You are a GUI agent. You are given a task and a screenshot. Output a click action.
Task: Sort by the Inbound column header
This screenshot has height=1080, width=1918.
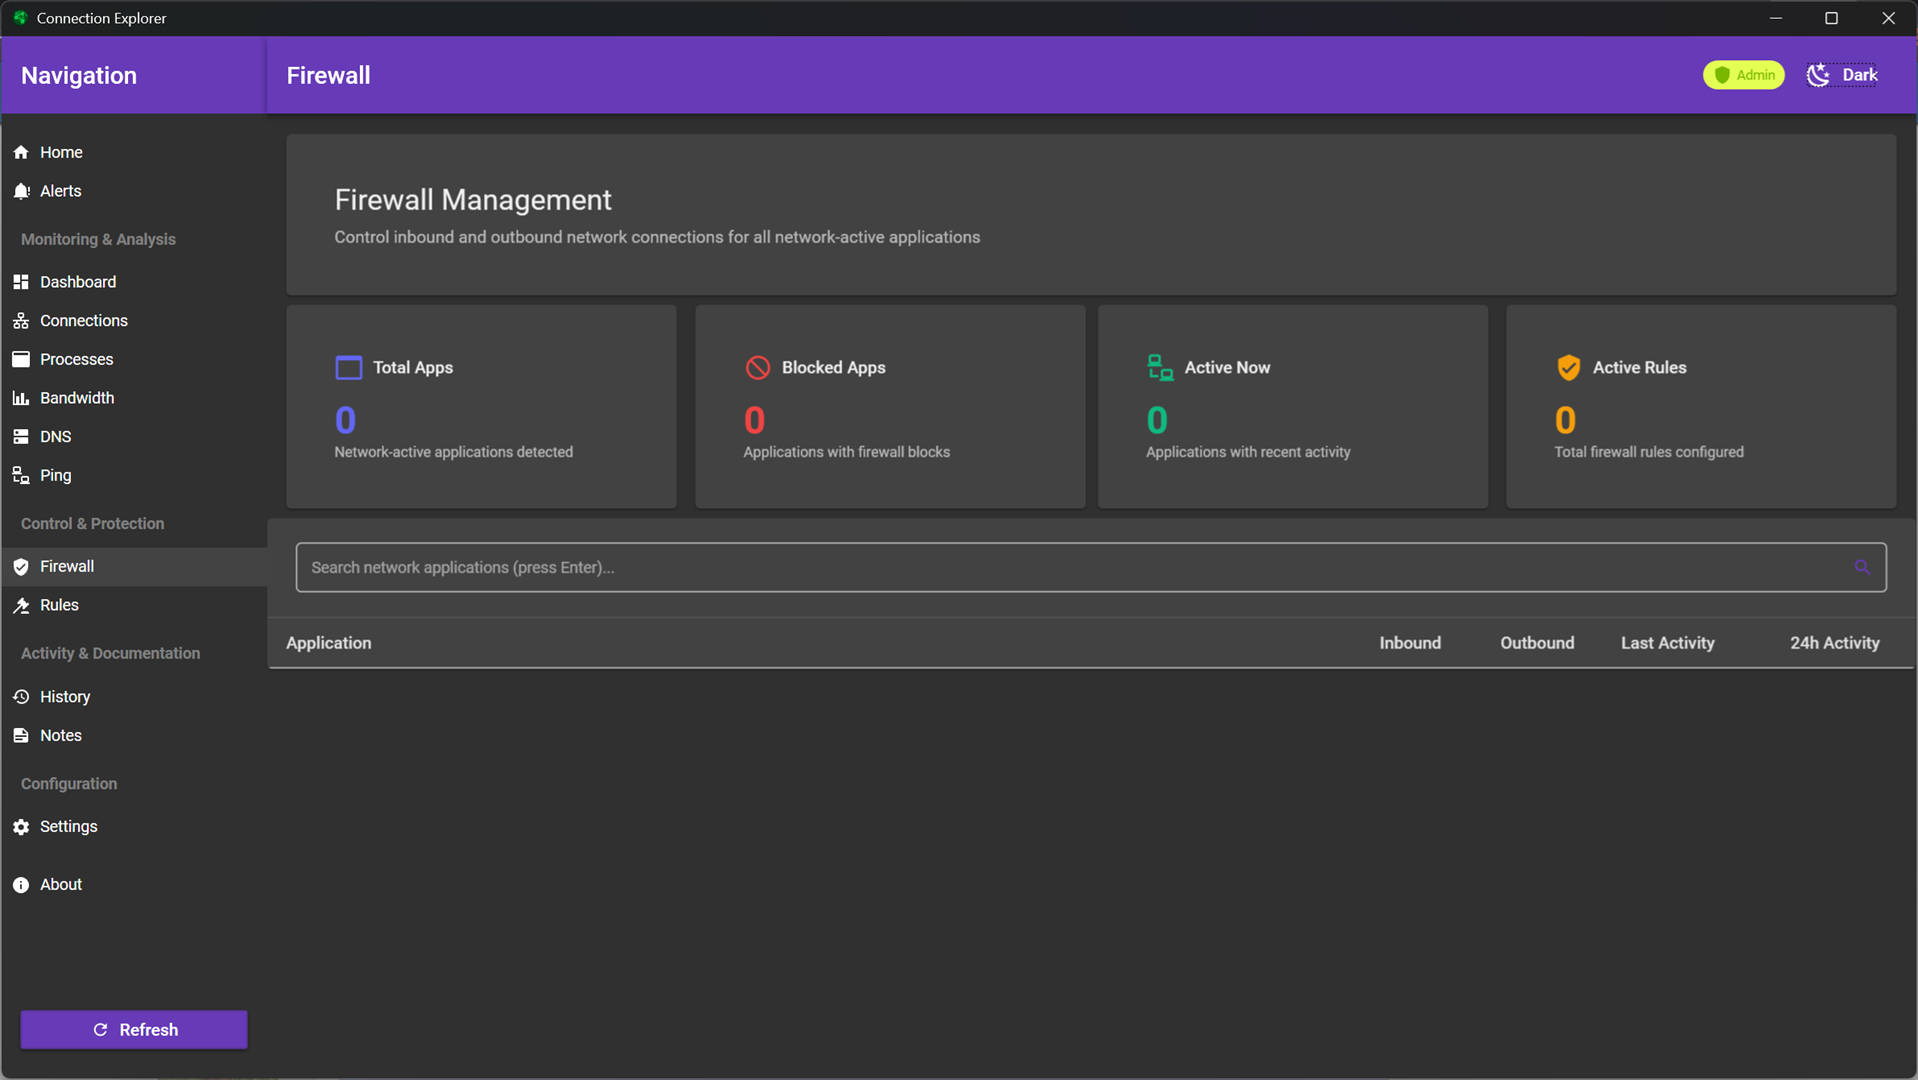(1409, 643)
